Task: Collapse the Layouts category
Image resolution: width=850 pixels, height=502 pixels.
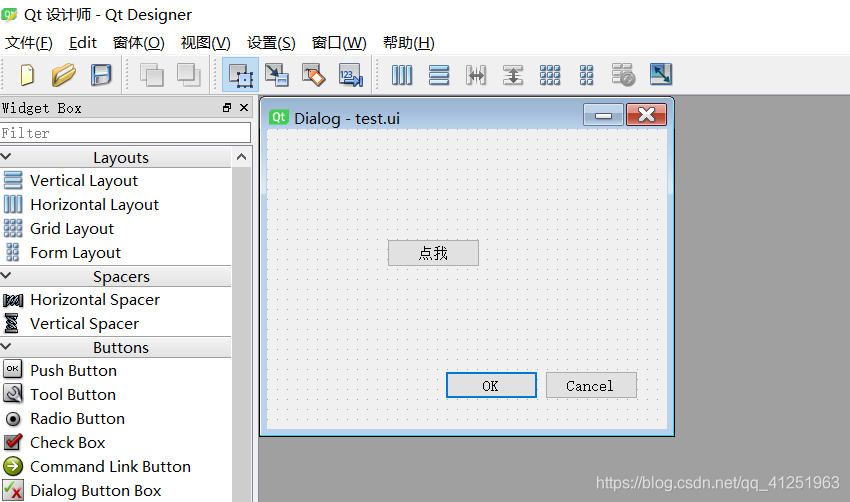Action: [x=7, y=157]
